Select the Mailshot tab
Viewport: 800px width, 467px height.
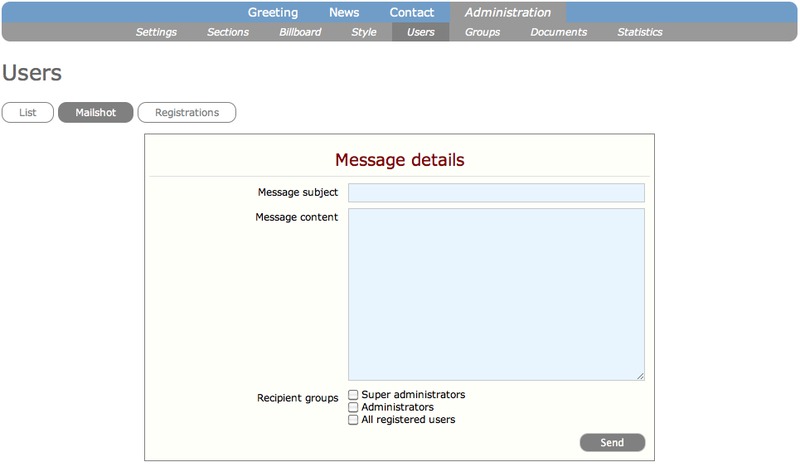[x=95, y=112]
